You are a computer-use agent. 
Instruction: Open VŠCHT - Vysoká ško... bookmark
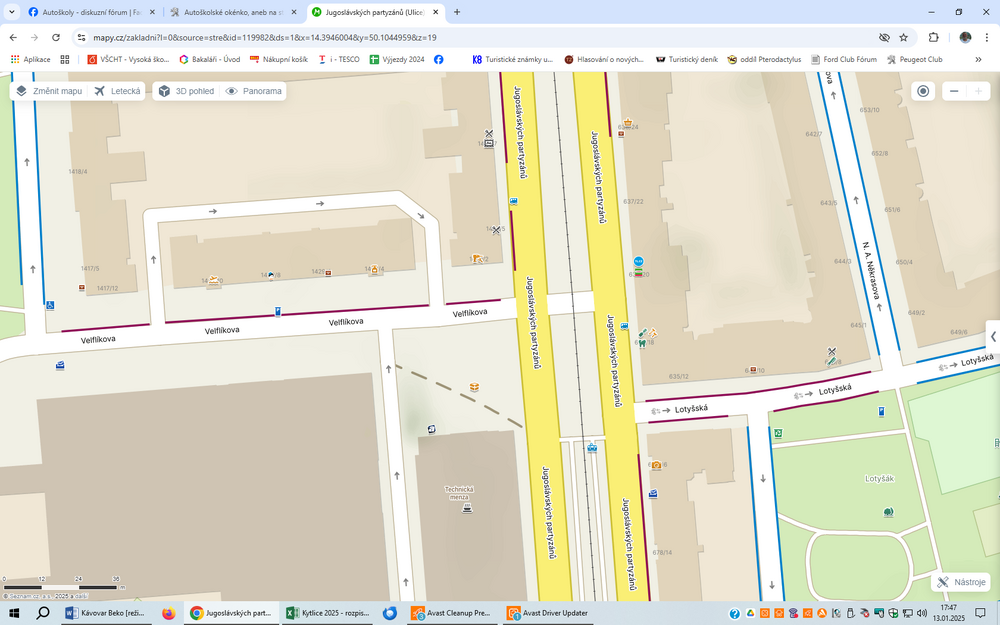(x=128, y=59)
